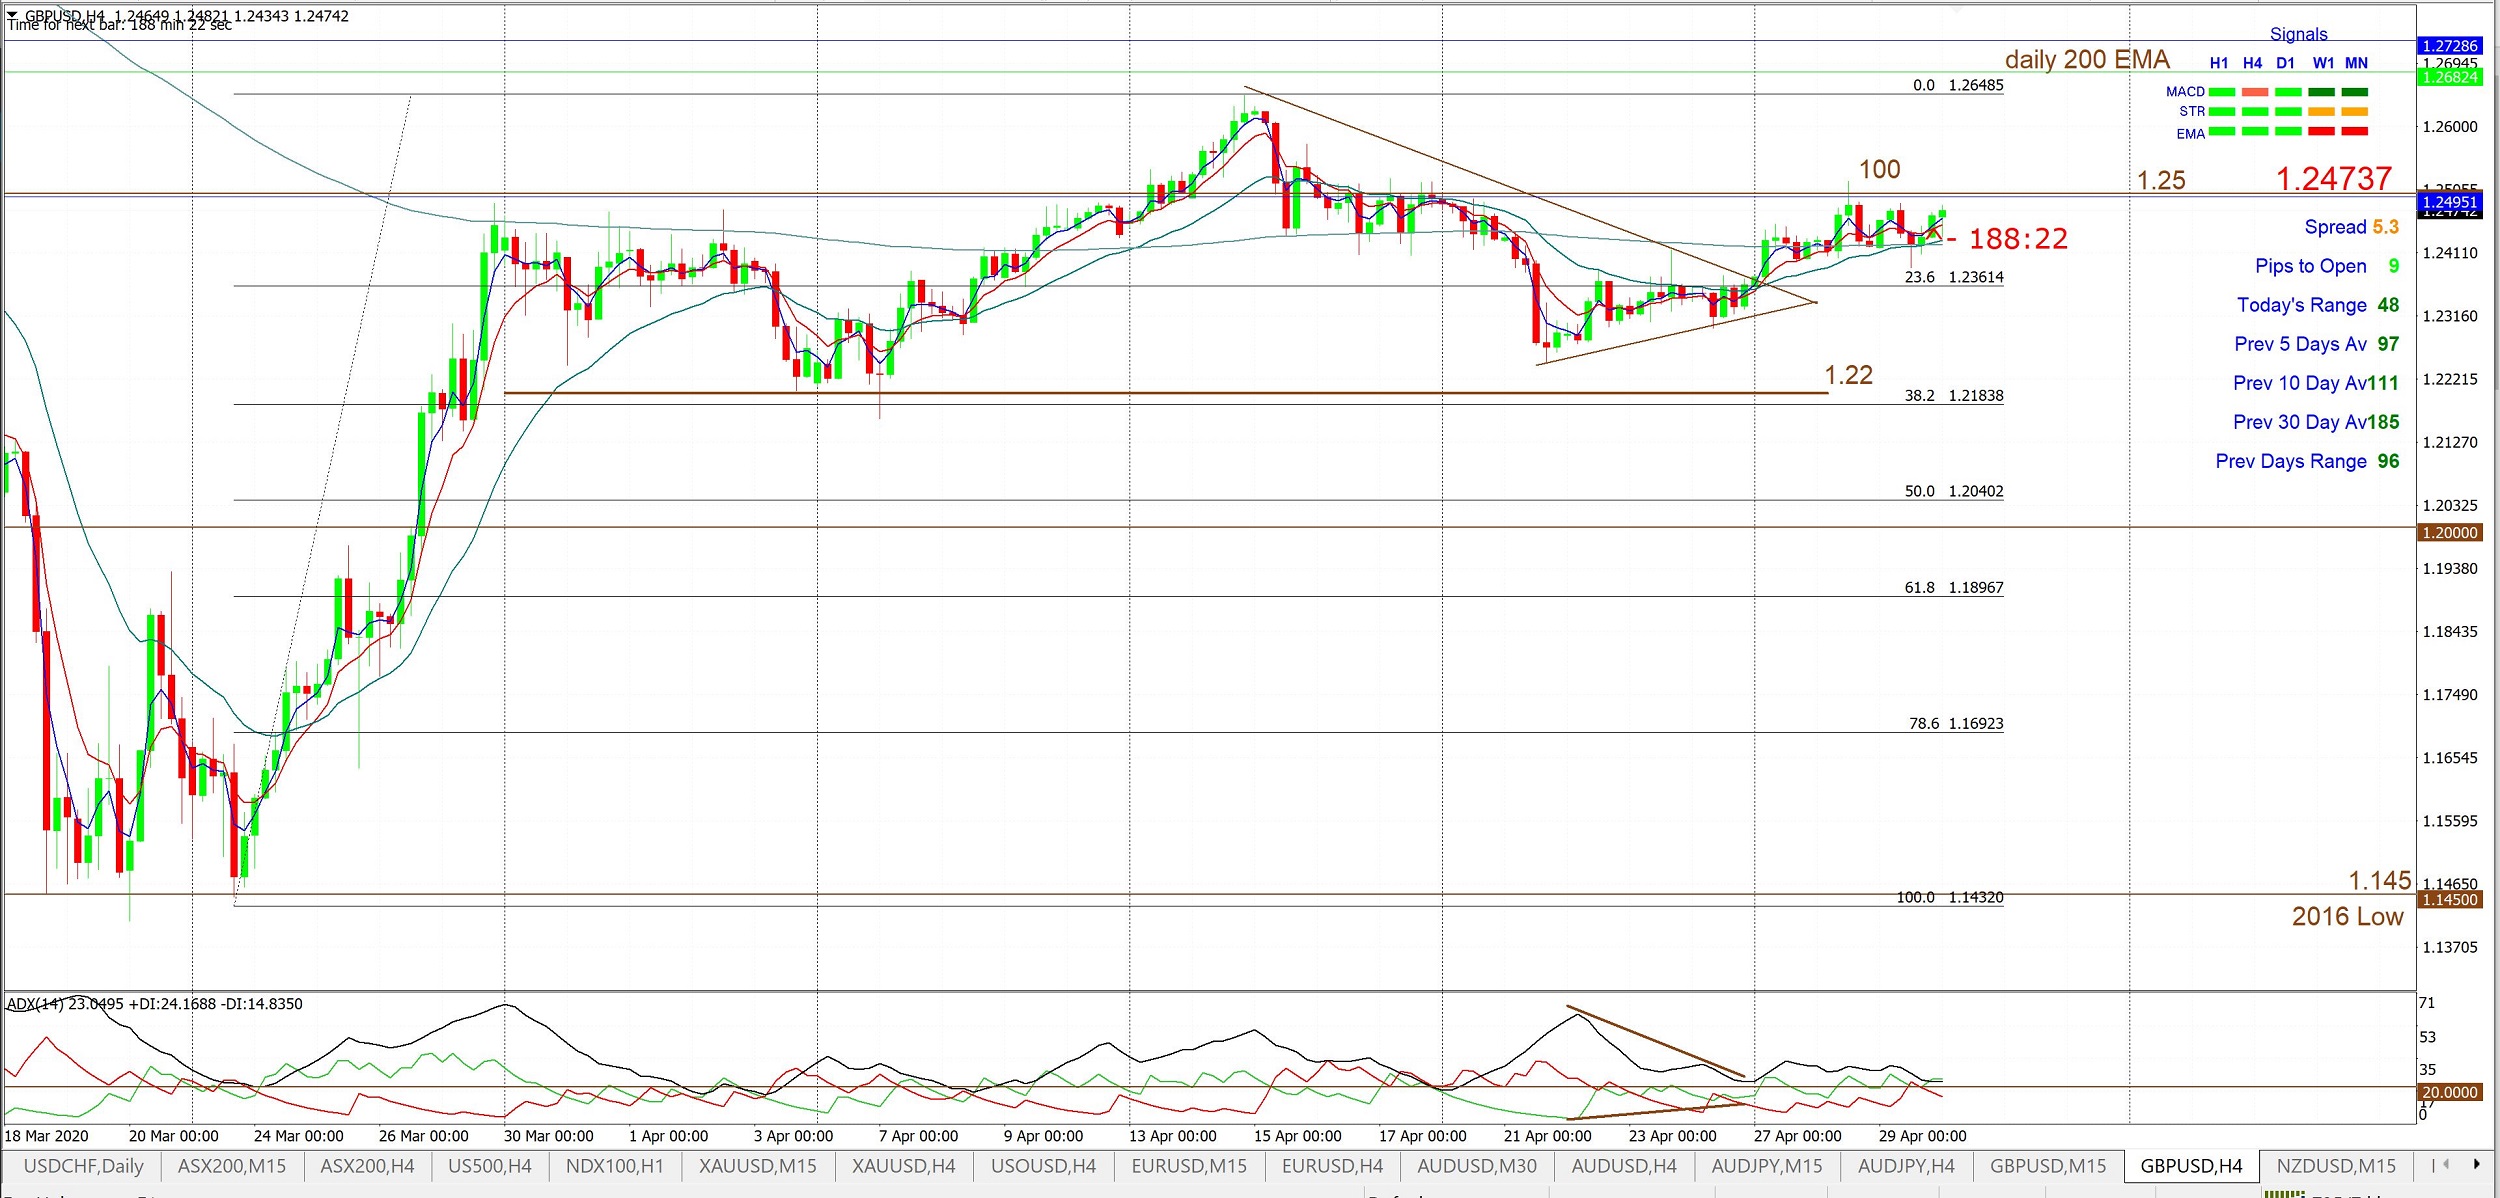The image size is (2500, 1198).
Task: Select the 23.6 Fibonacci level label 1.23614
Action: 1954,277
